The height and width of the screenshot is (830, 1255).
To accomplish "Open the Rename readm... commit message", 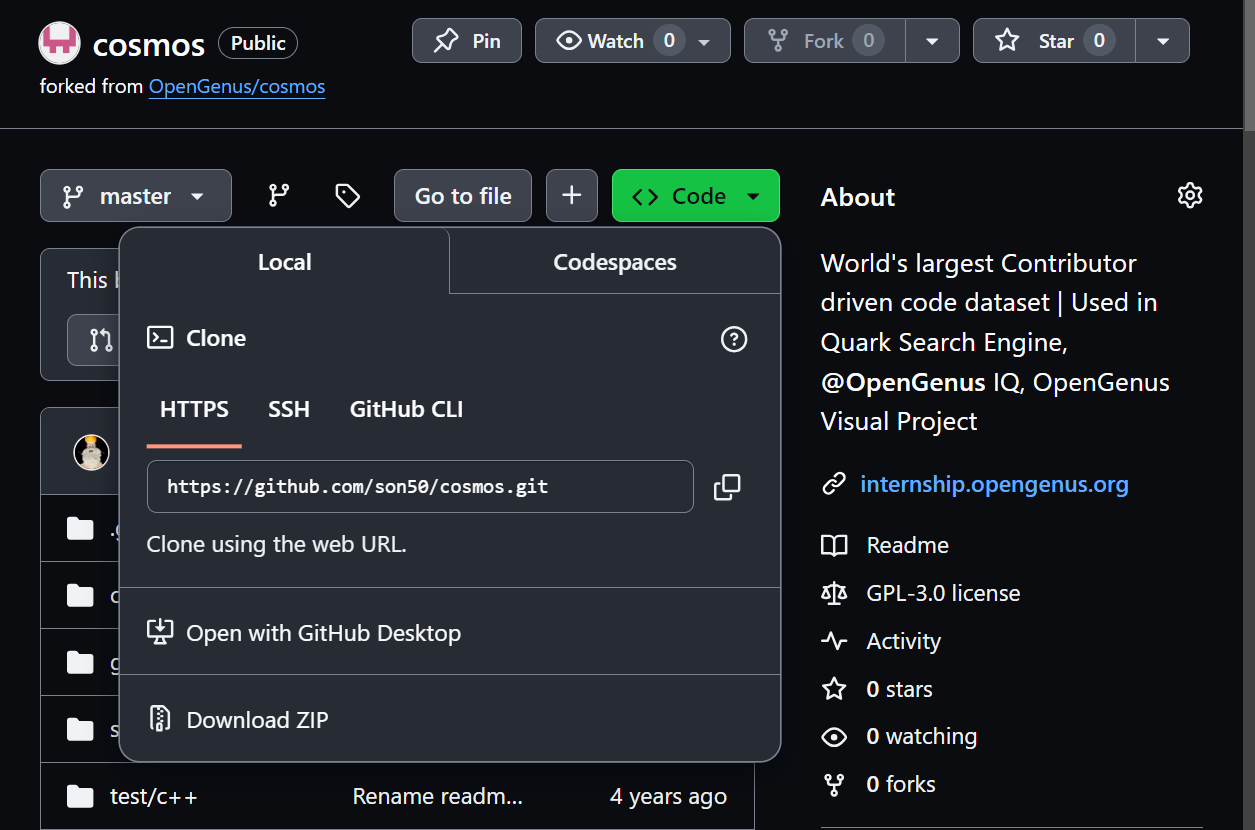I will point(437,797).
